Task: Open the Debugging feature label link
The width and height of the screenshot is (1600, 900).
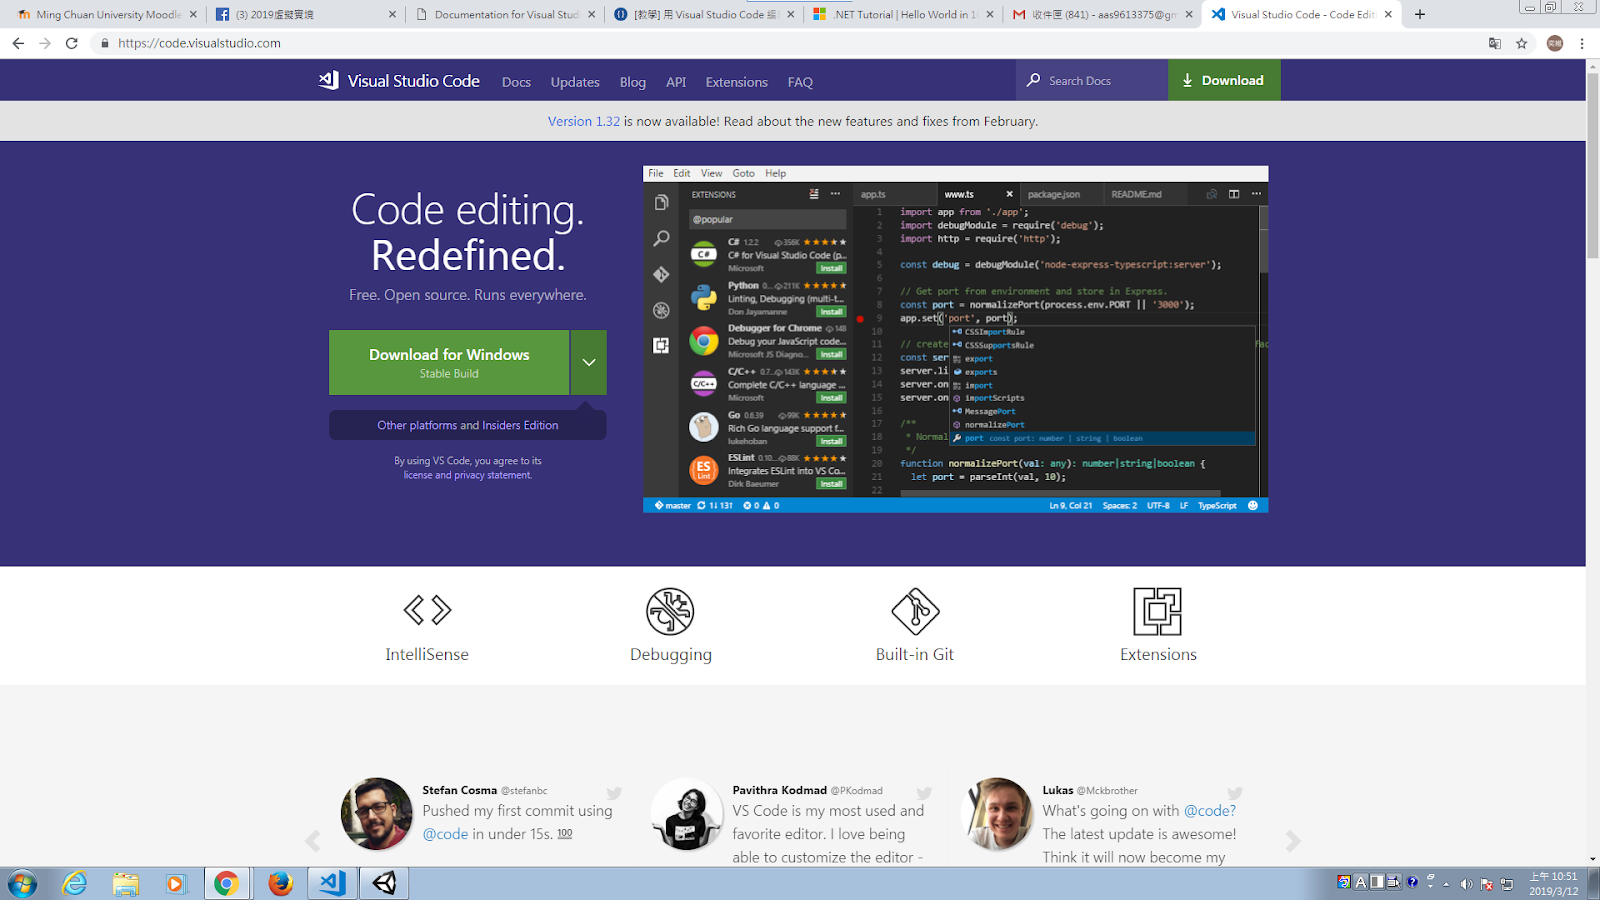Action: [x=671, y=654]
